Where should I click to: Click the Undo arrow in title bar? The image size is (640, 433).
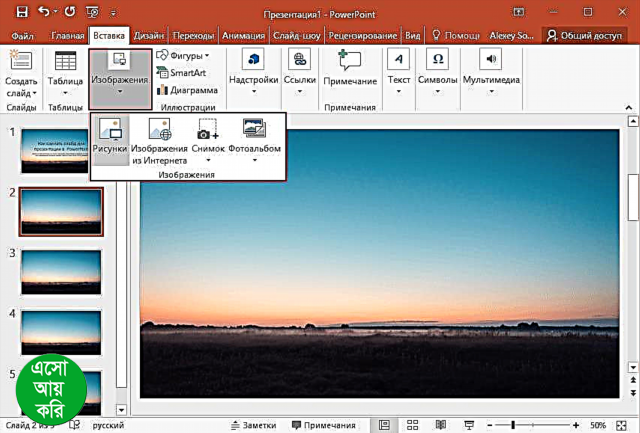pos(44,13)
